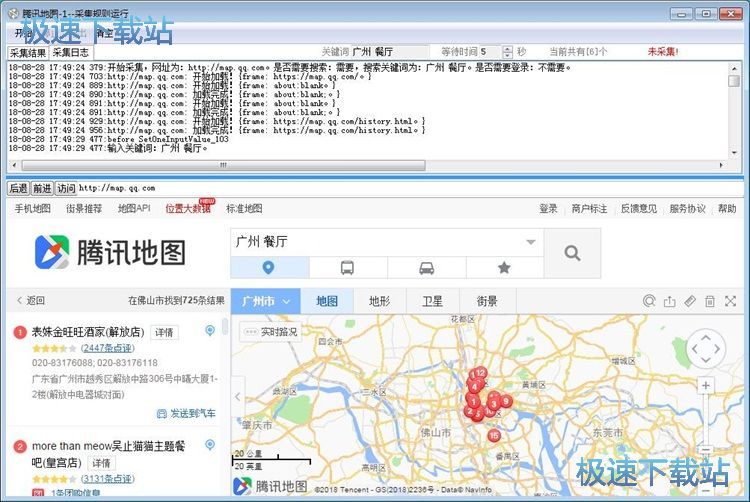This screenshot has height=502, width=750.
Task: Click red map marker number 15
Action: click(x=494, y=435)
